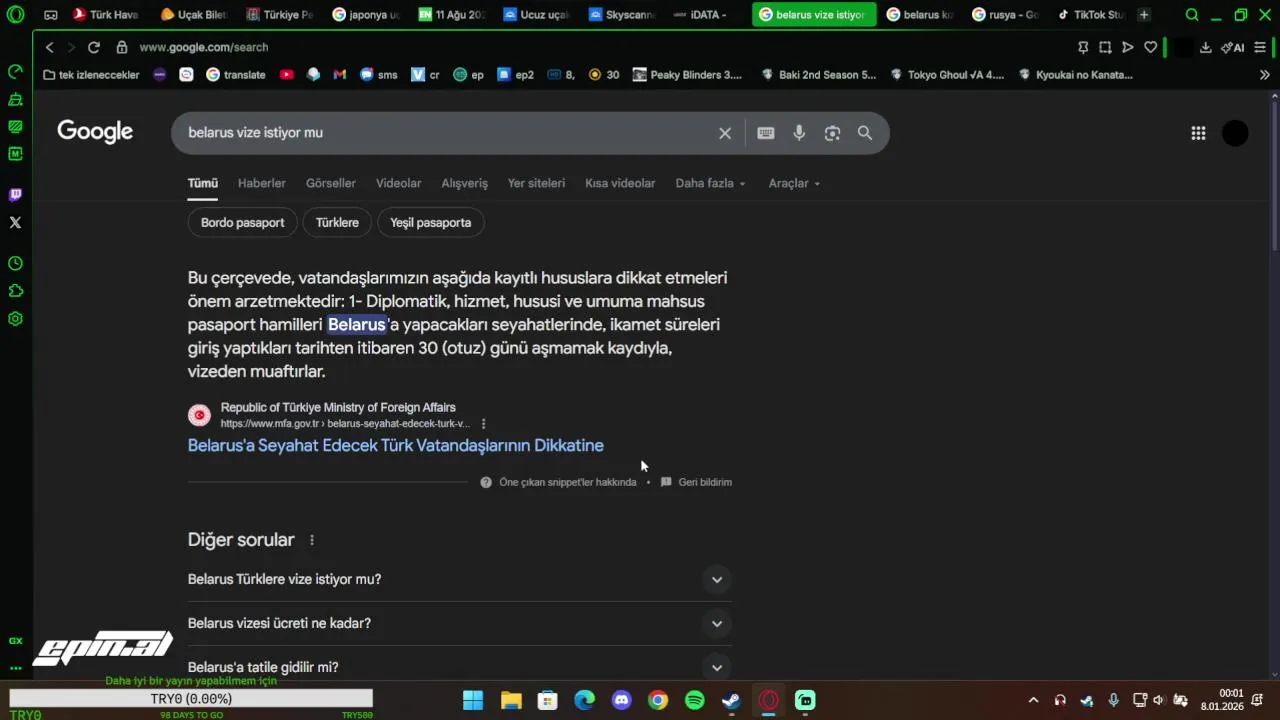This screenshot has width=1280, height=720.
Task: Expand 'Belarus'a tatile gidilir mi?' question
Action: pos(460,667)
